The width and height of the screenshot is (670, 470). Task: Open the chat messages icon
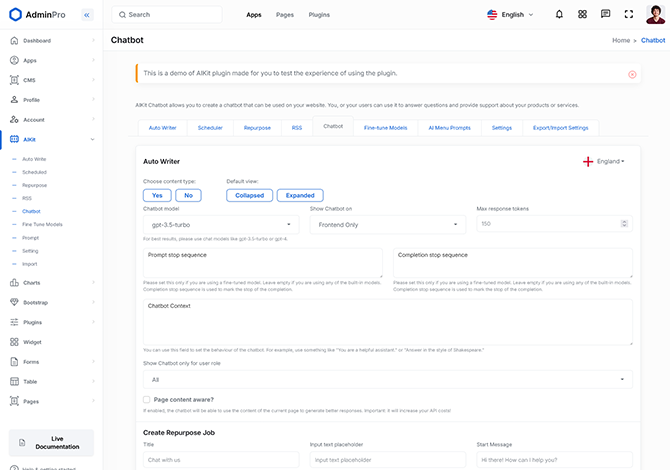(605, 15)
